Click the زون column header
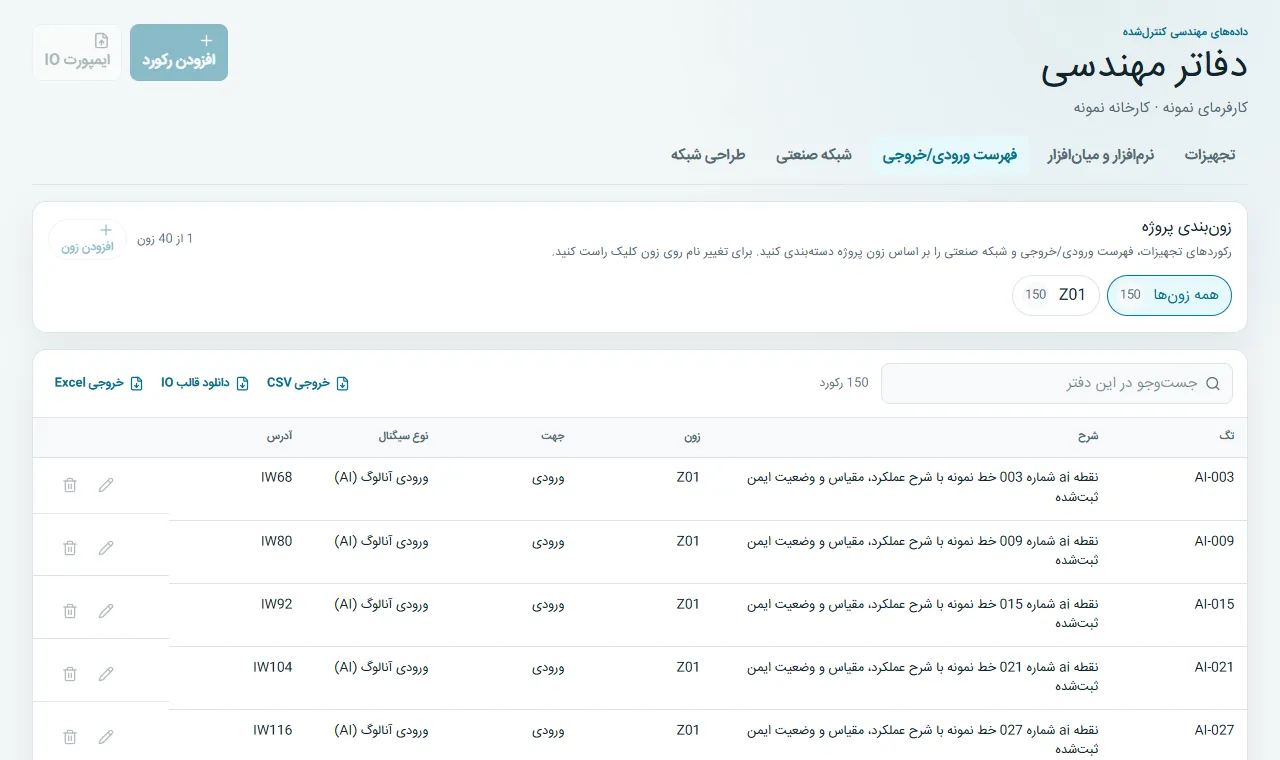The width and height of the screenshot is (1280, 760). tap(692, 437)
